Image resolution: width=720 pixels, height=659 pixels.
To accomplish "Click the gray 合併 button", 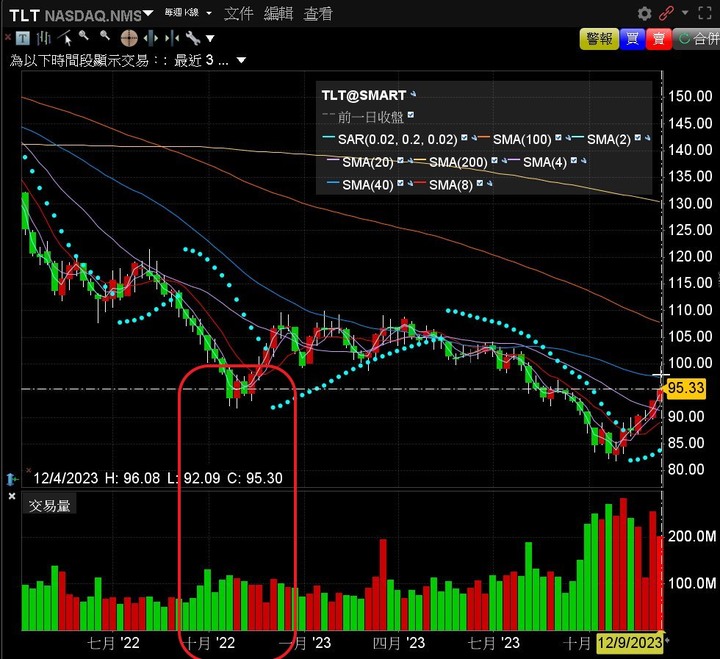I will [697, 39].
